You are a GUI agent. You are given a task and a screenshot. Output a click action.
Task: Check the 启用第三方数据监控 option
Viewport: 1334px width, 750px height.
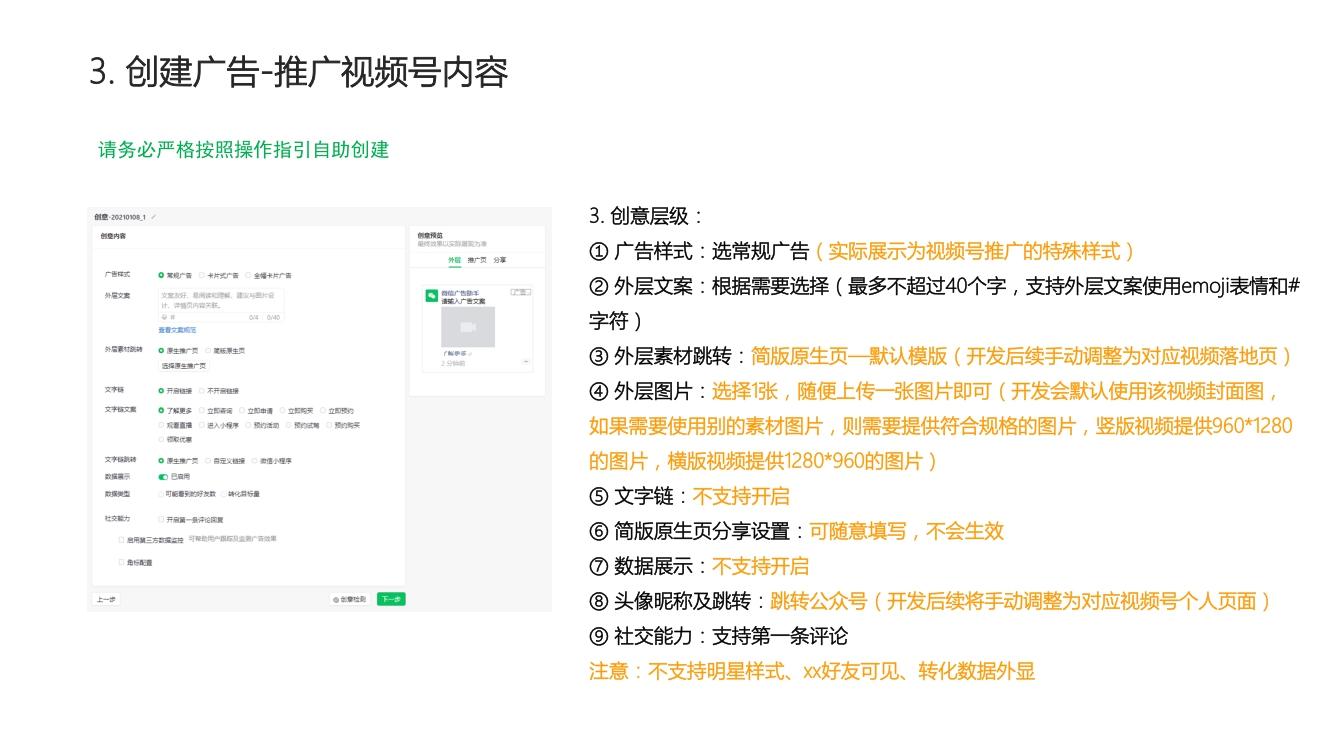(122, 539)
